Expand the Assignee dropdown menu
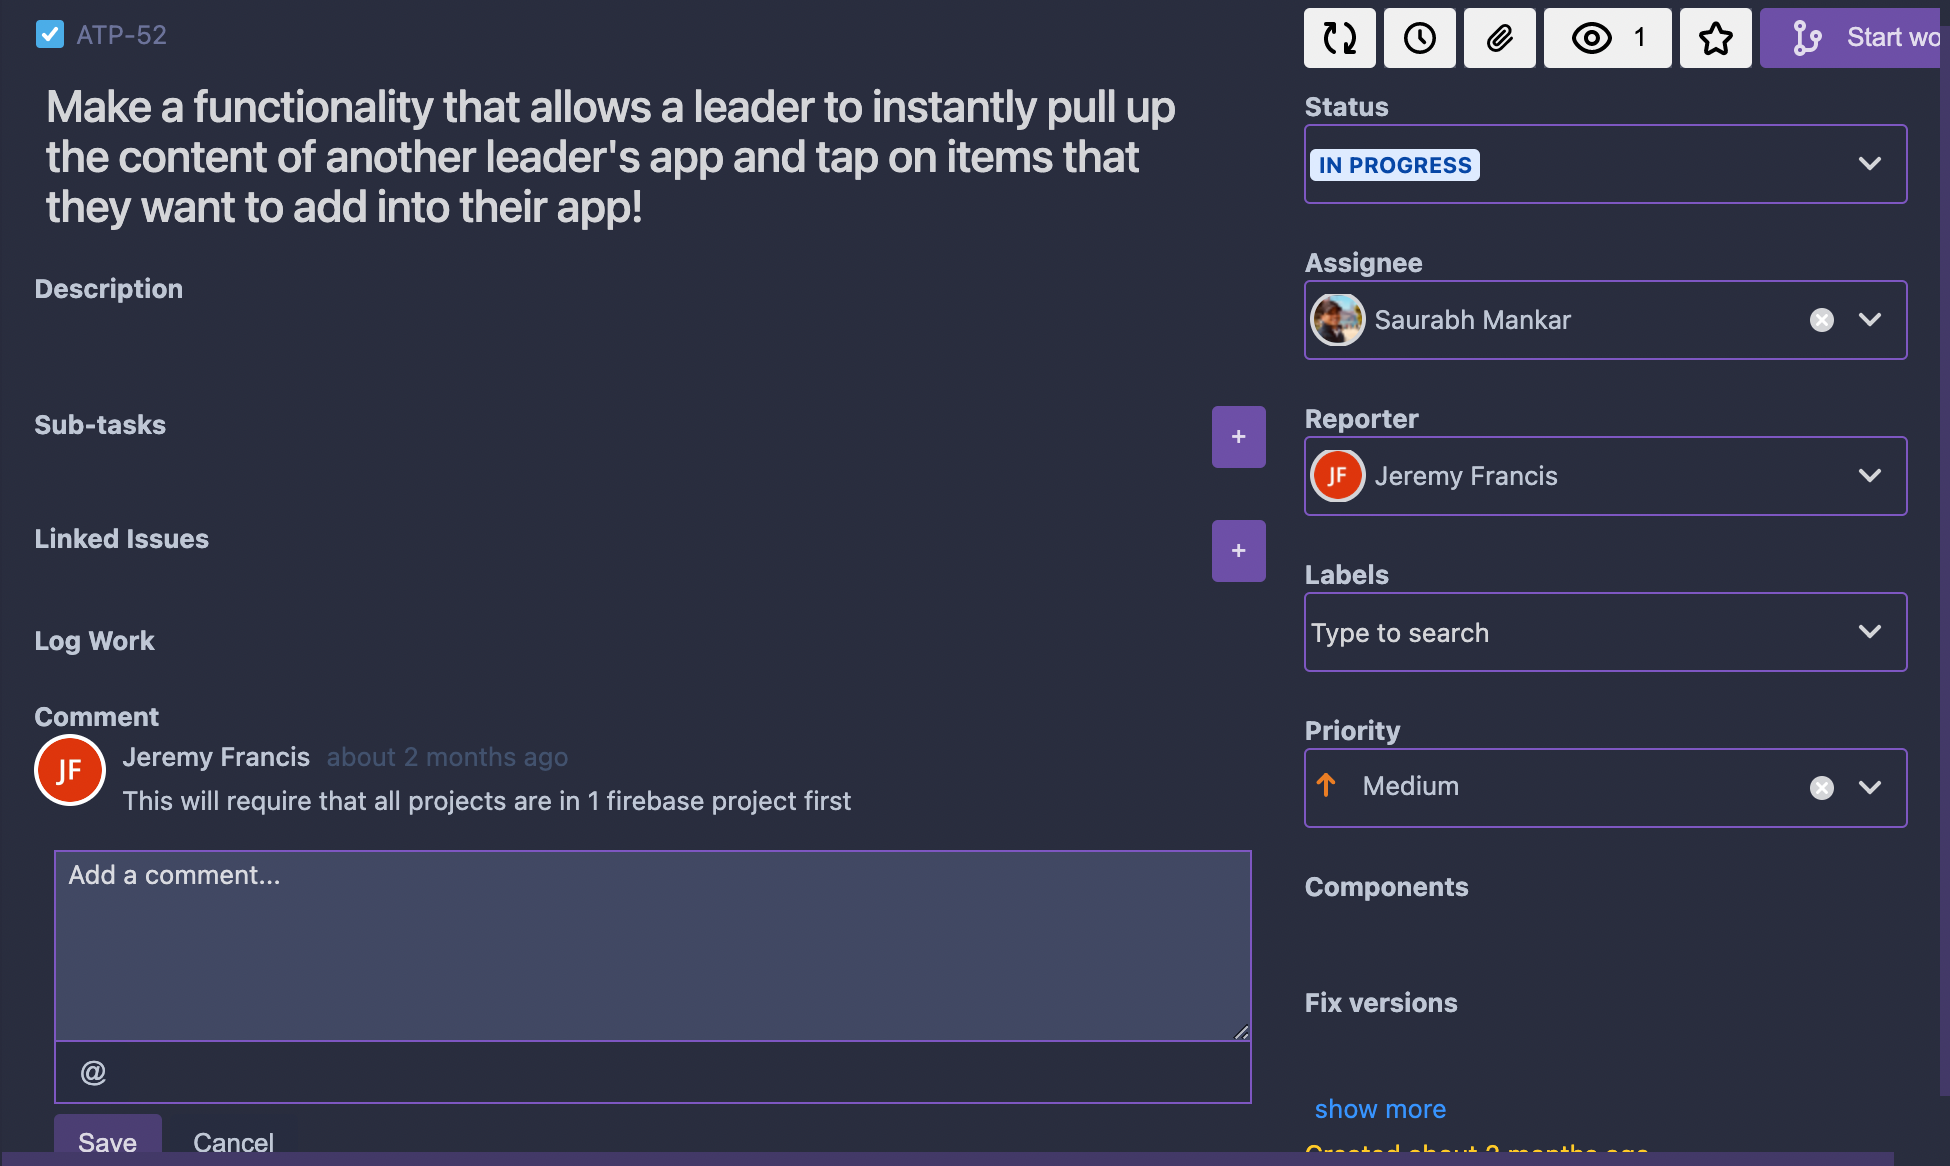The height and width of the screenshot is (1166, 1950). tap(1872, 319)
